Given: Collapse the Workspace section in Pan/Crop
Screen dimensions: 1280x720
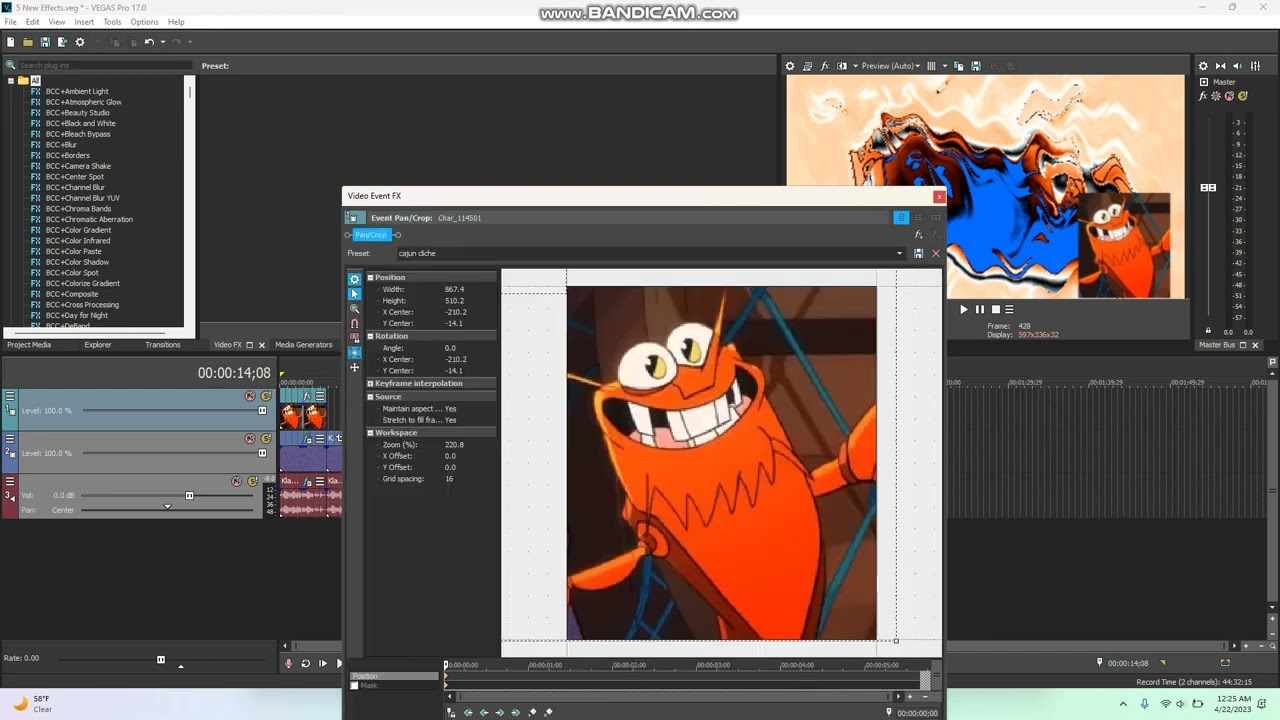Looking at the screenshot, I should click(x=370, y=433).
